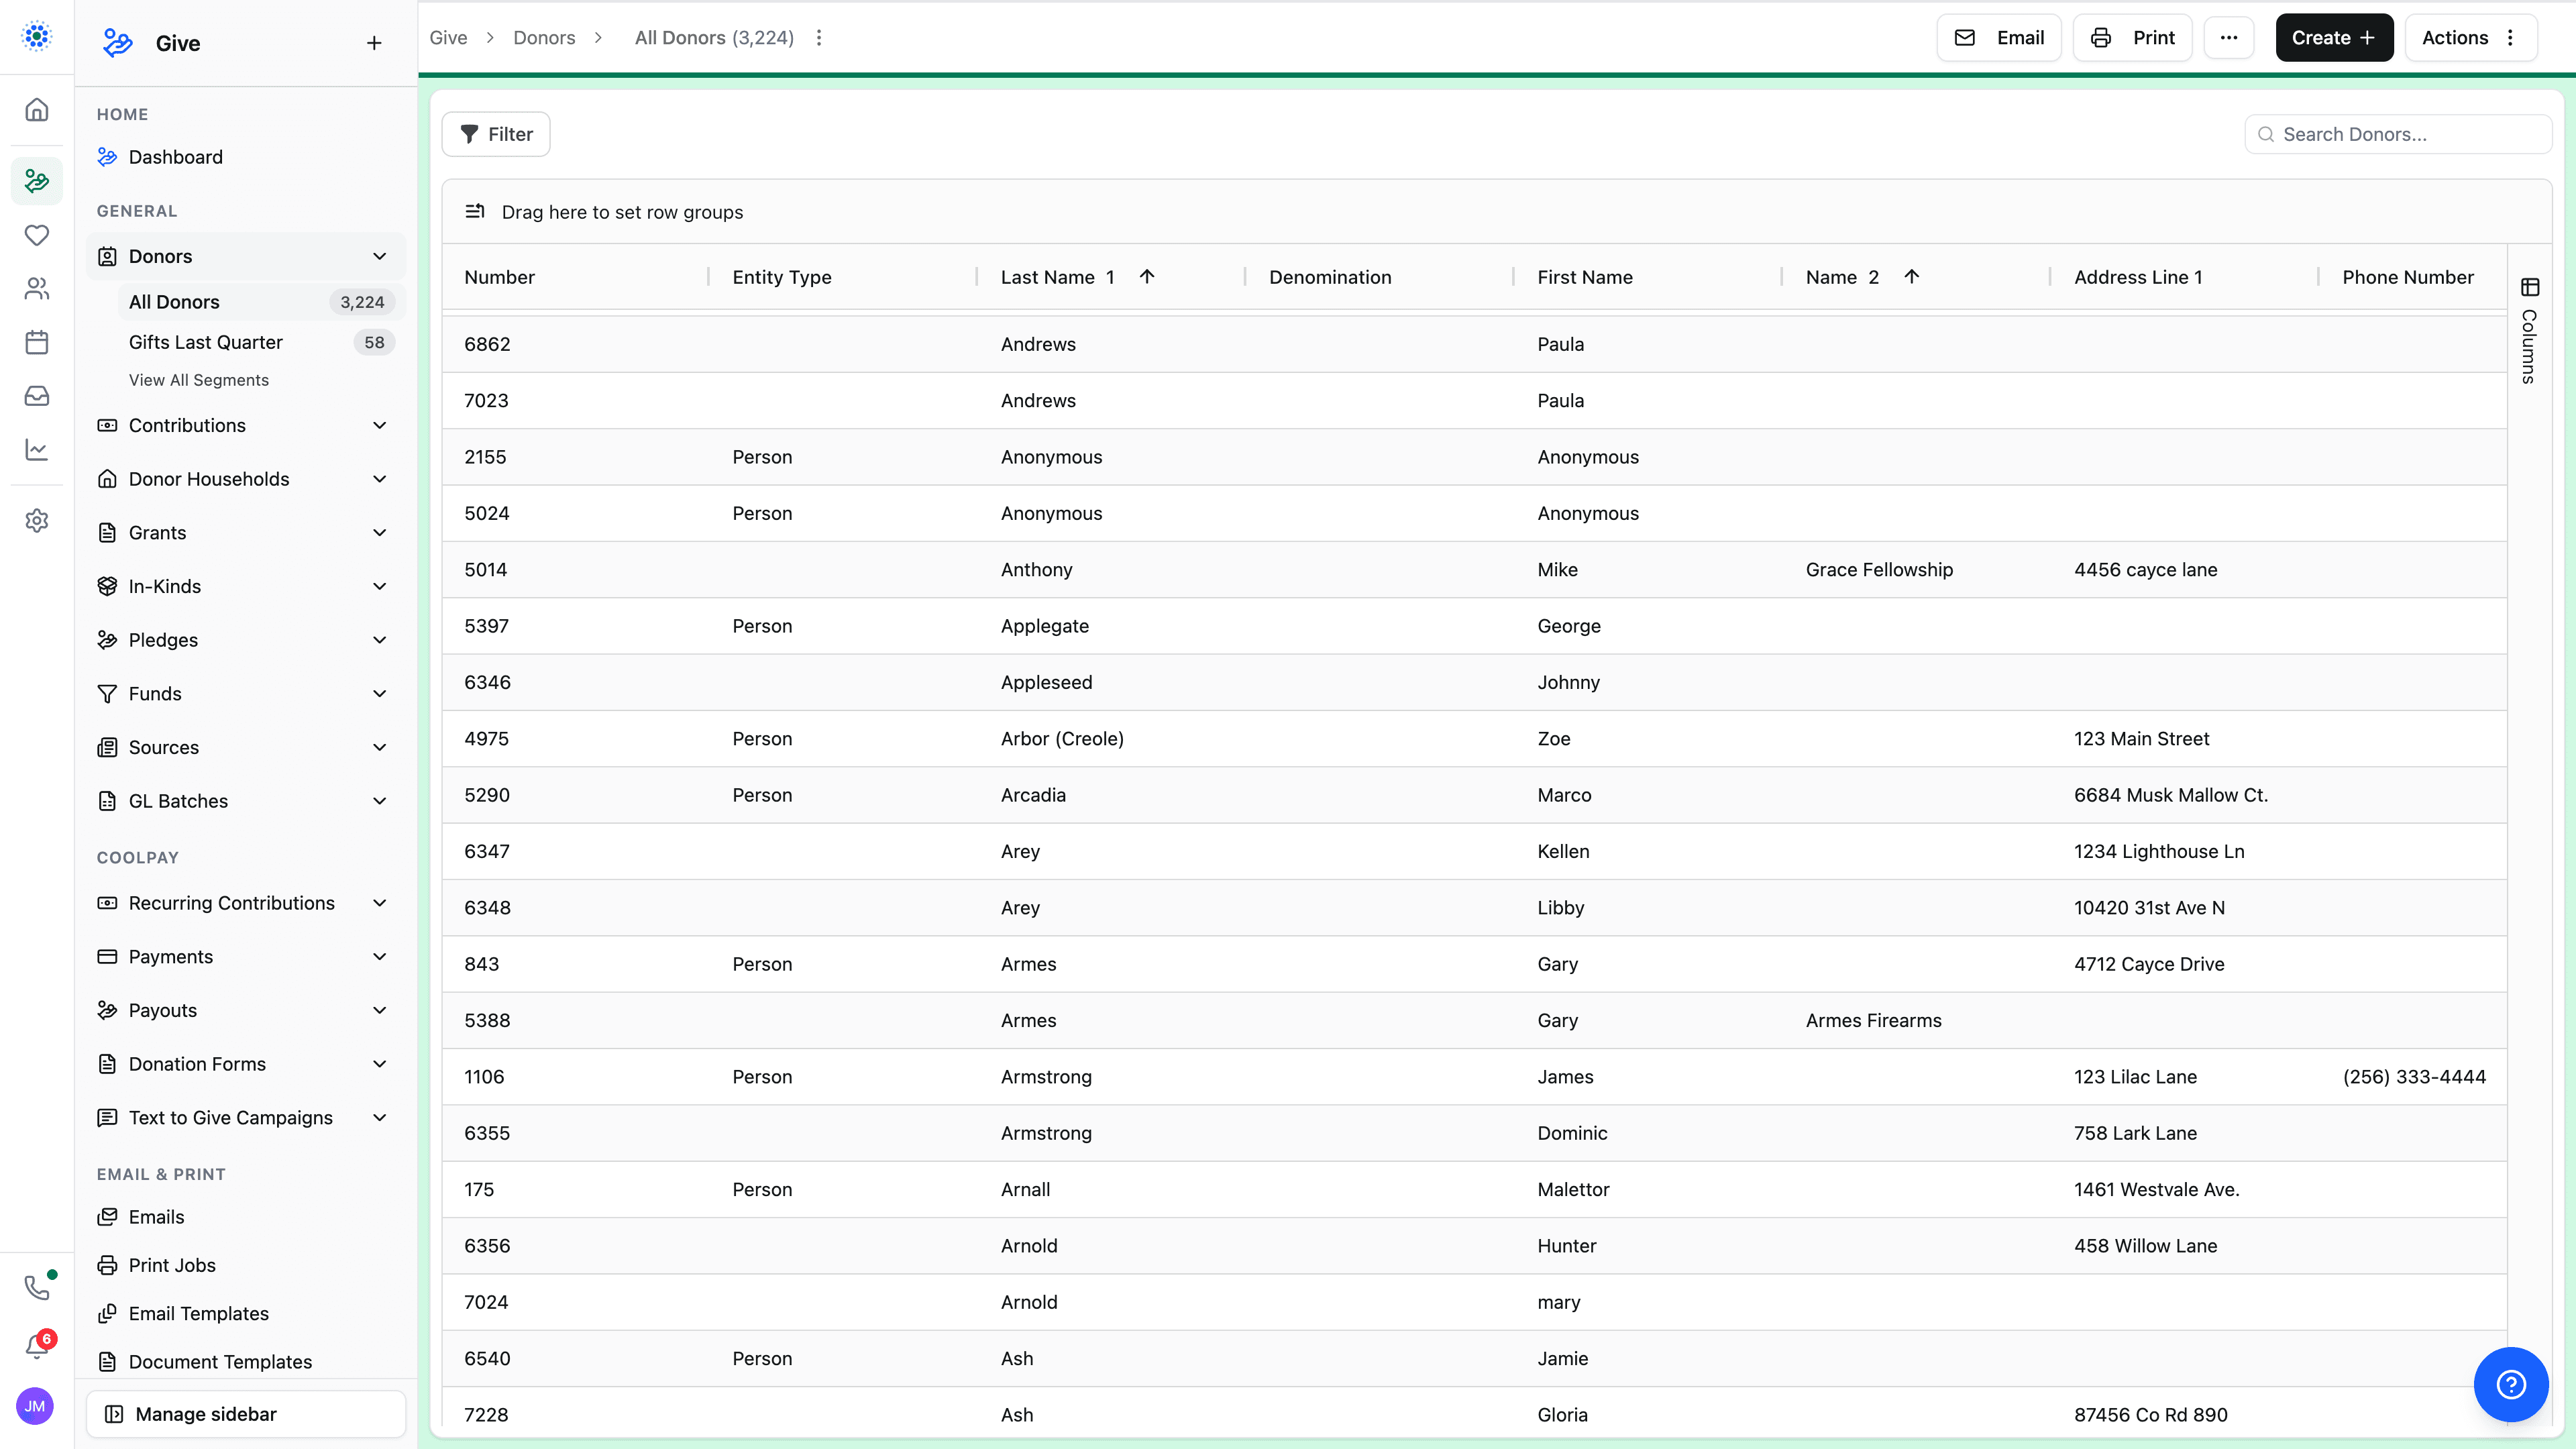Expand the Payments section
This screenshot has width=2576, height=1449.
click(x=380, y=957)
